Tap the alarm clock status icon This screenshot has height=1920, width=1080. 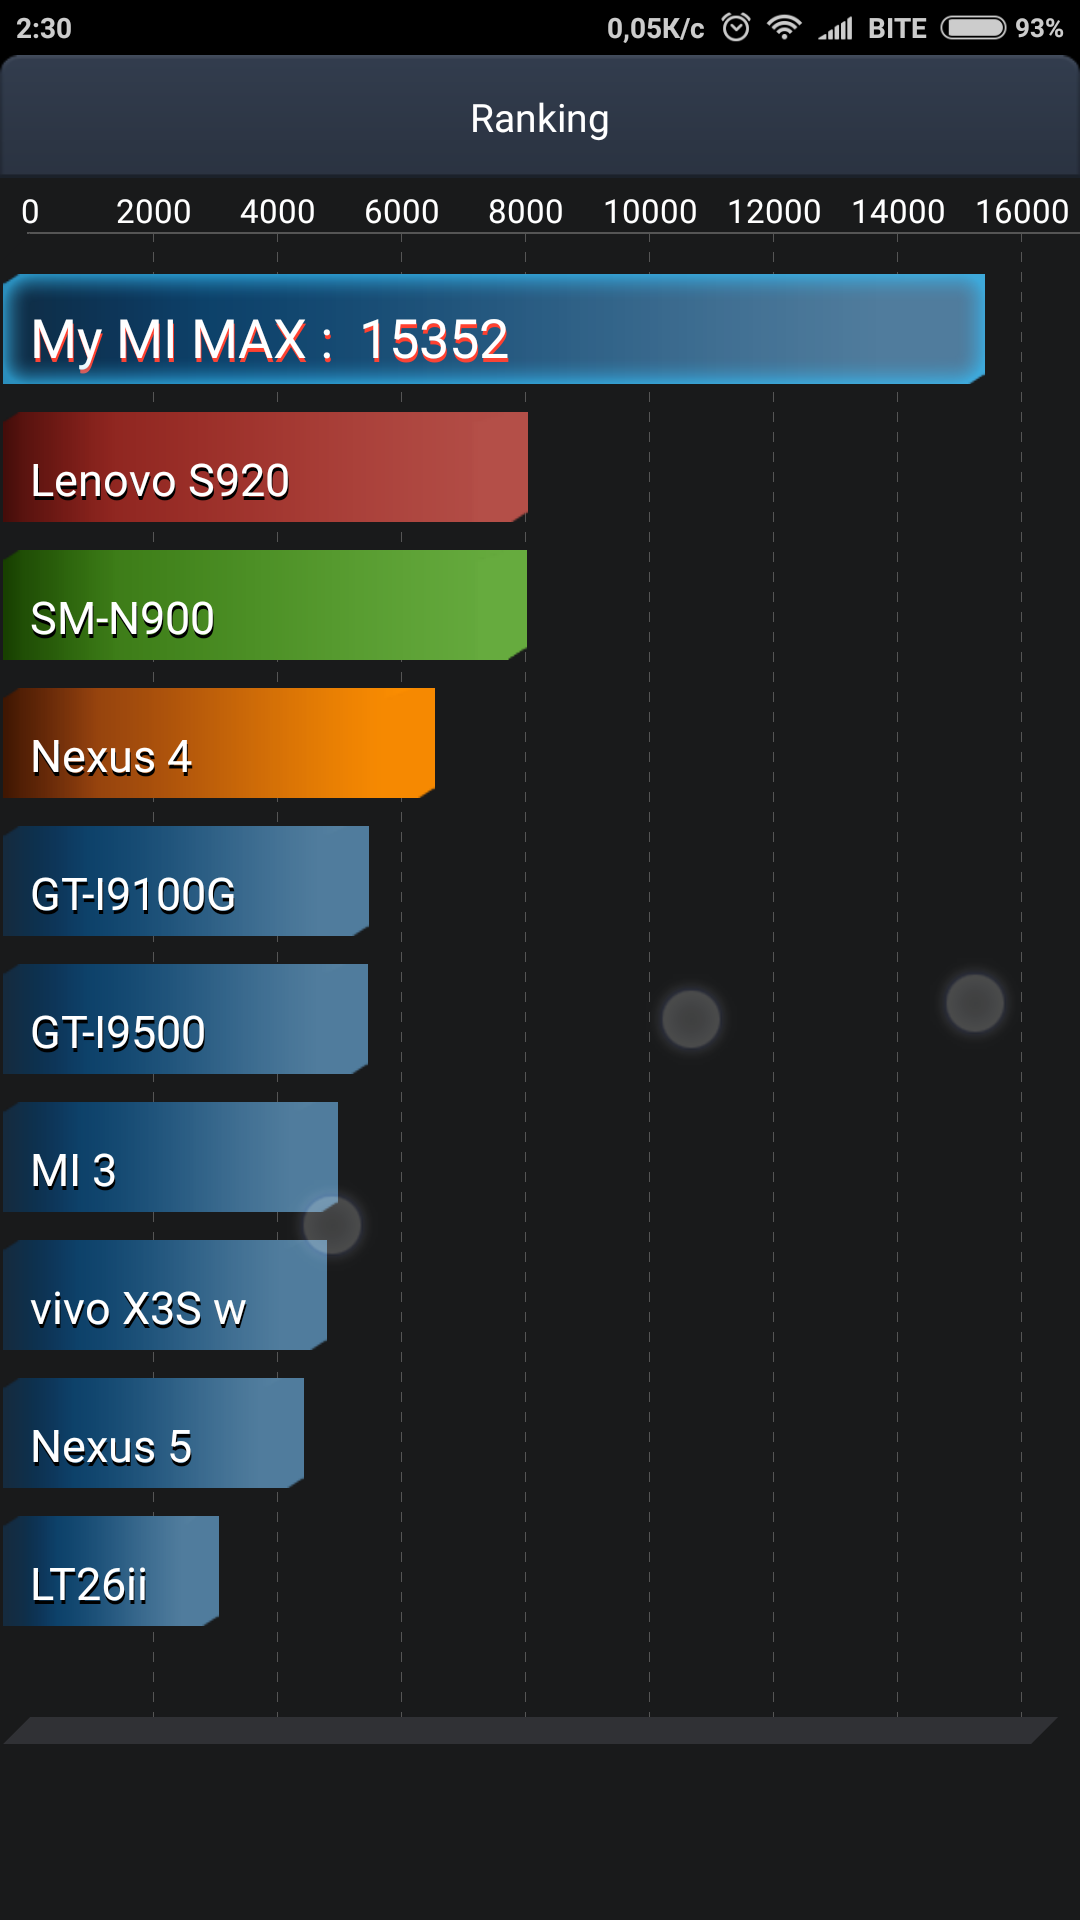(x=736, y=27)
